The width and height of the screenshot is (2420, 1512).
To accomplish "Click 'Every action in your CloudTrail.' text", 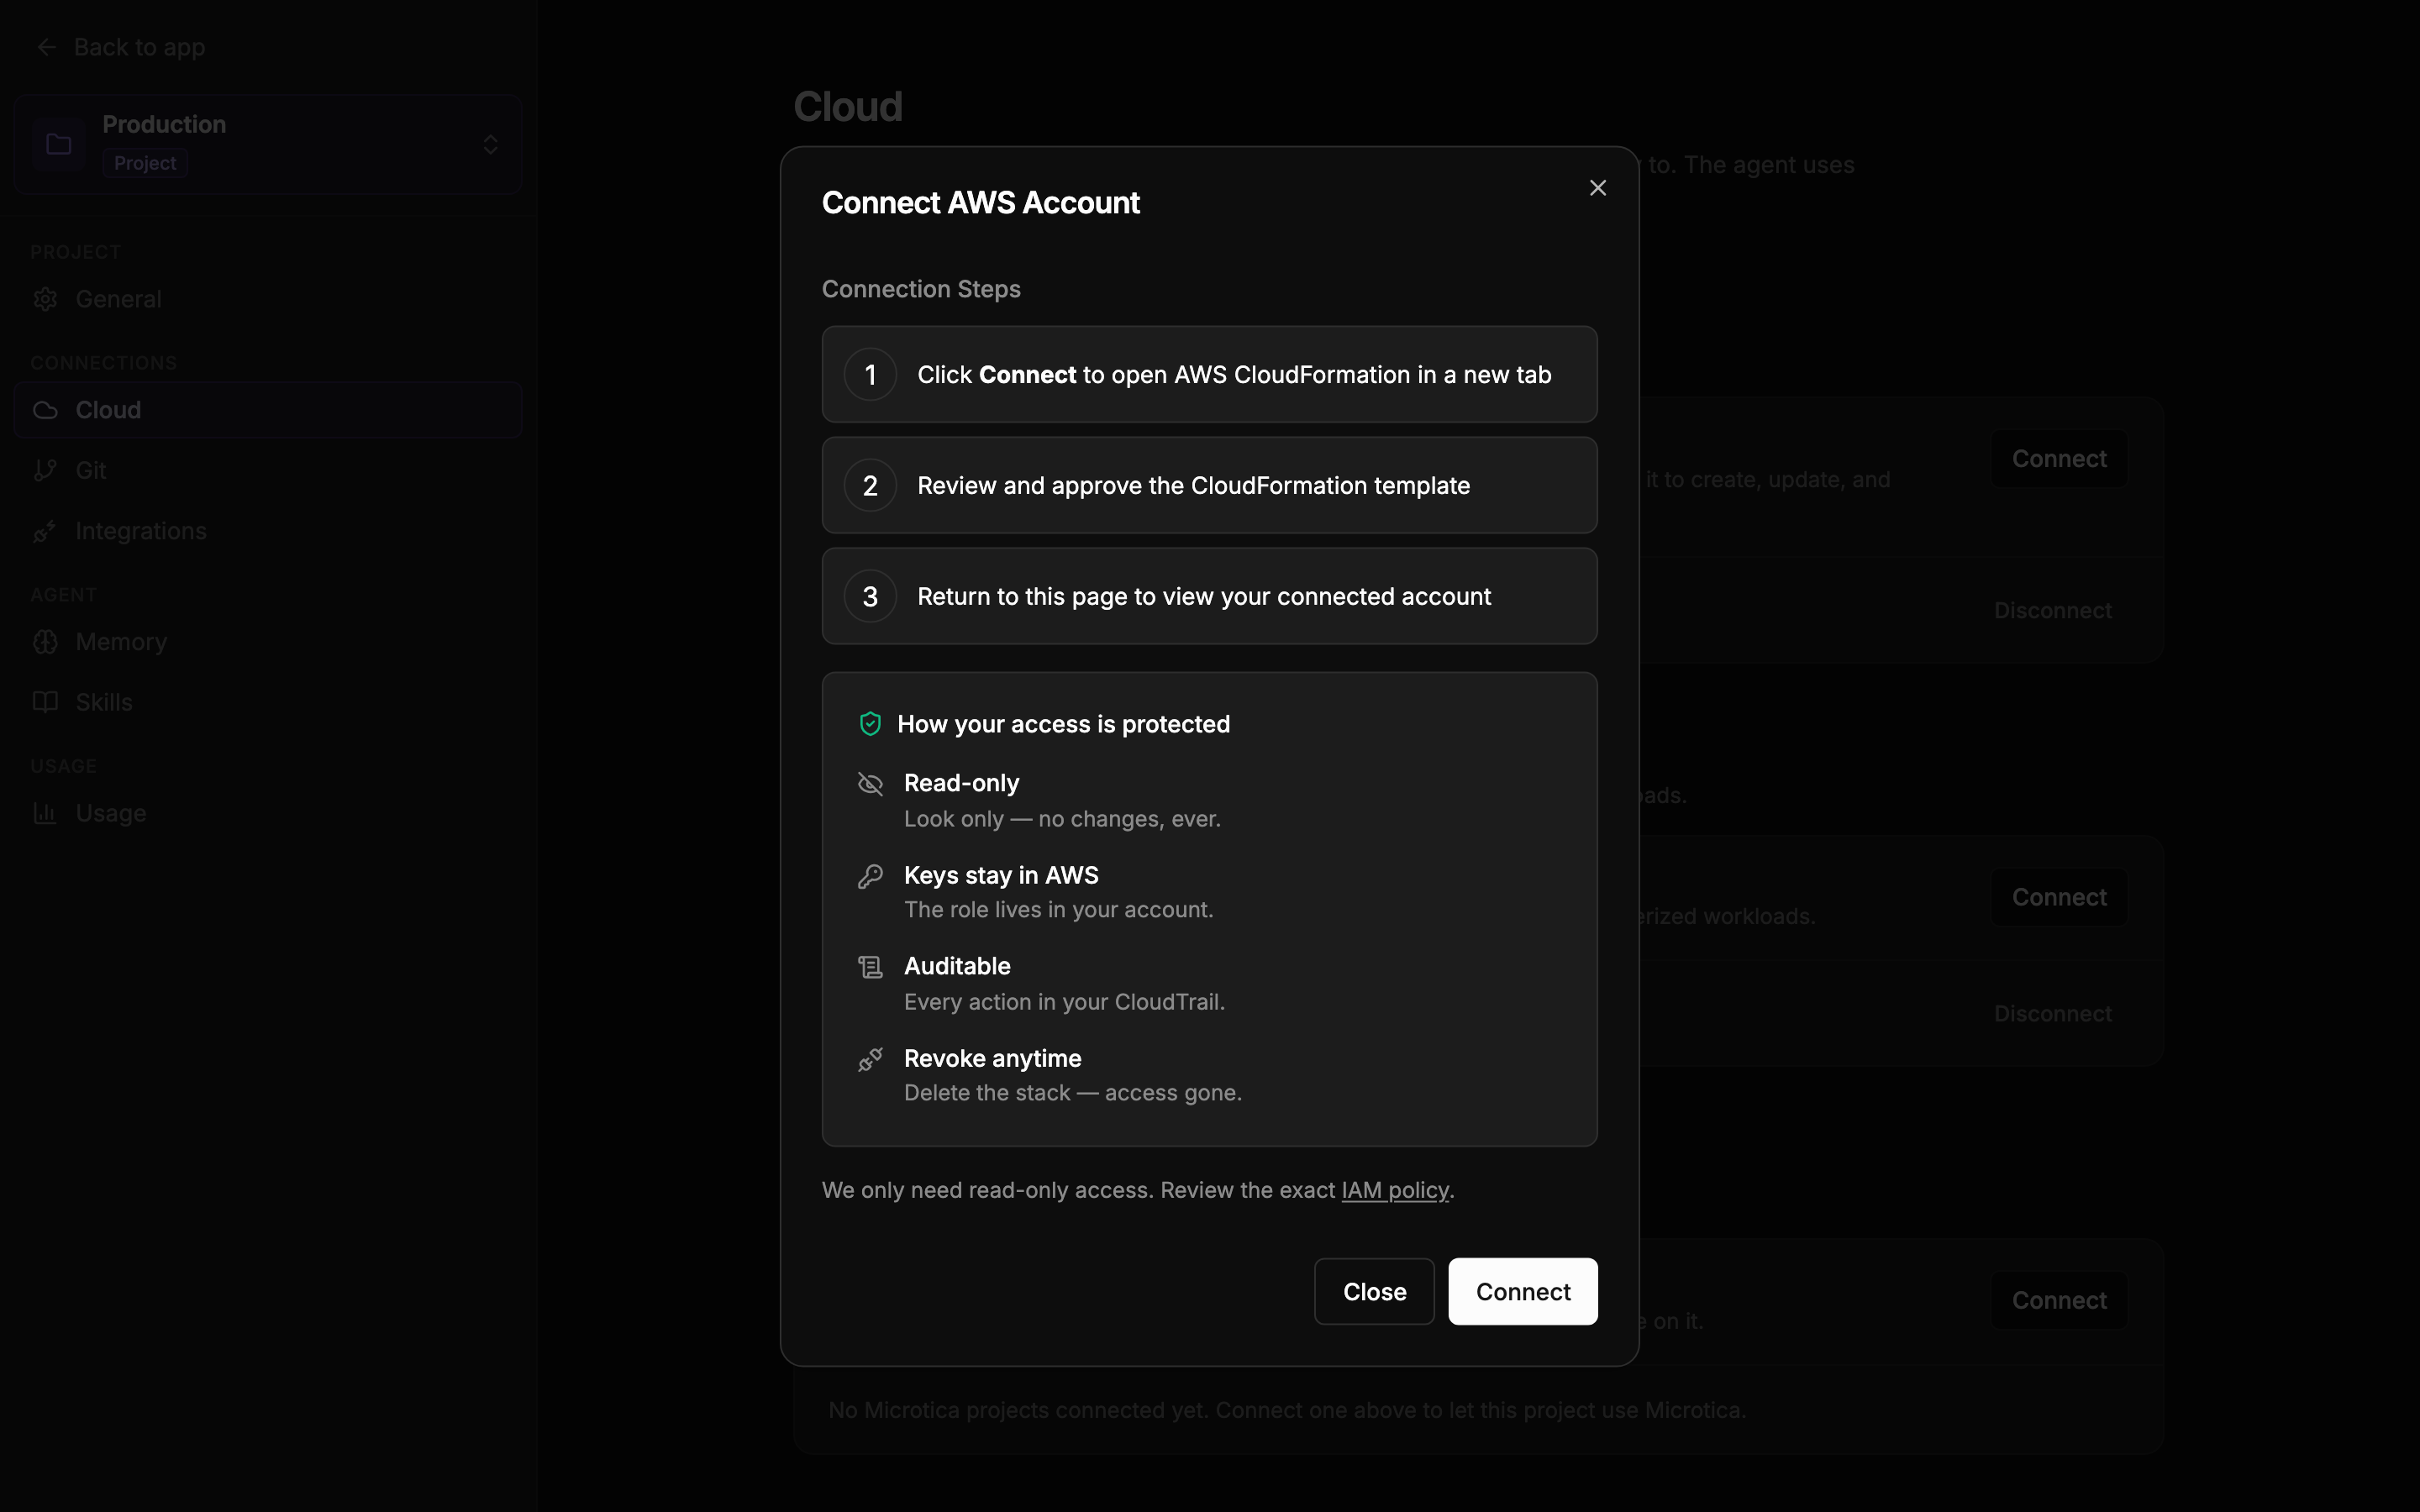I will point(1064,1002).
